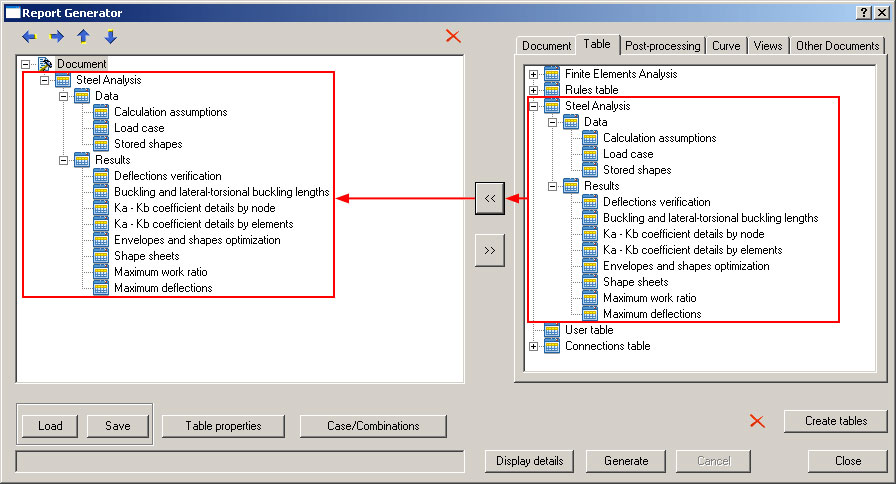This screenshot has height=484, width=896.
Task: Click the red X delete icon above document tree
Action: coord(453,36)
